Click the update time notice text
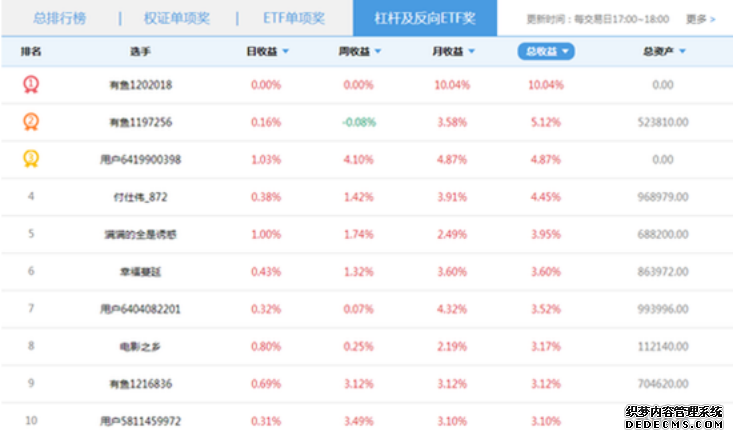The height and width of the screenshot is (439, 734). [x=598, y=19]
